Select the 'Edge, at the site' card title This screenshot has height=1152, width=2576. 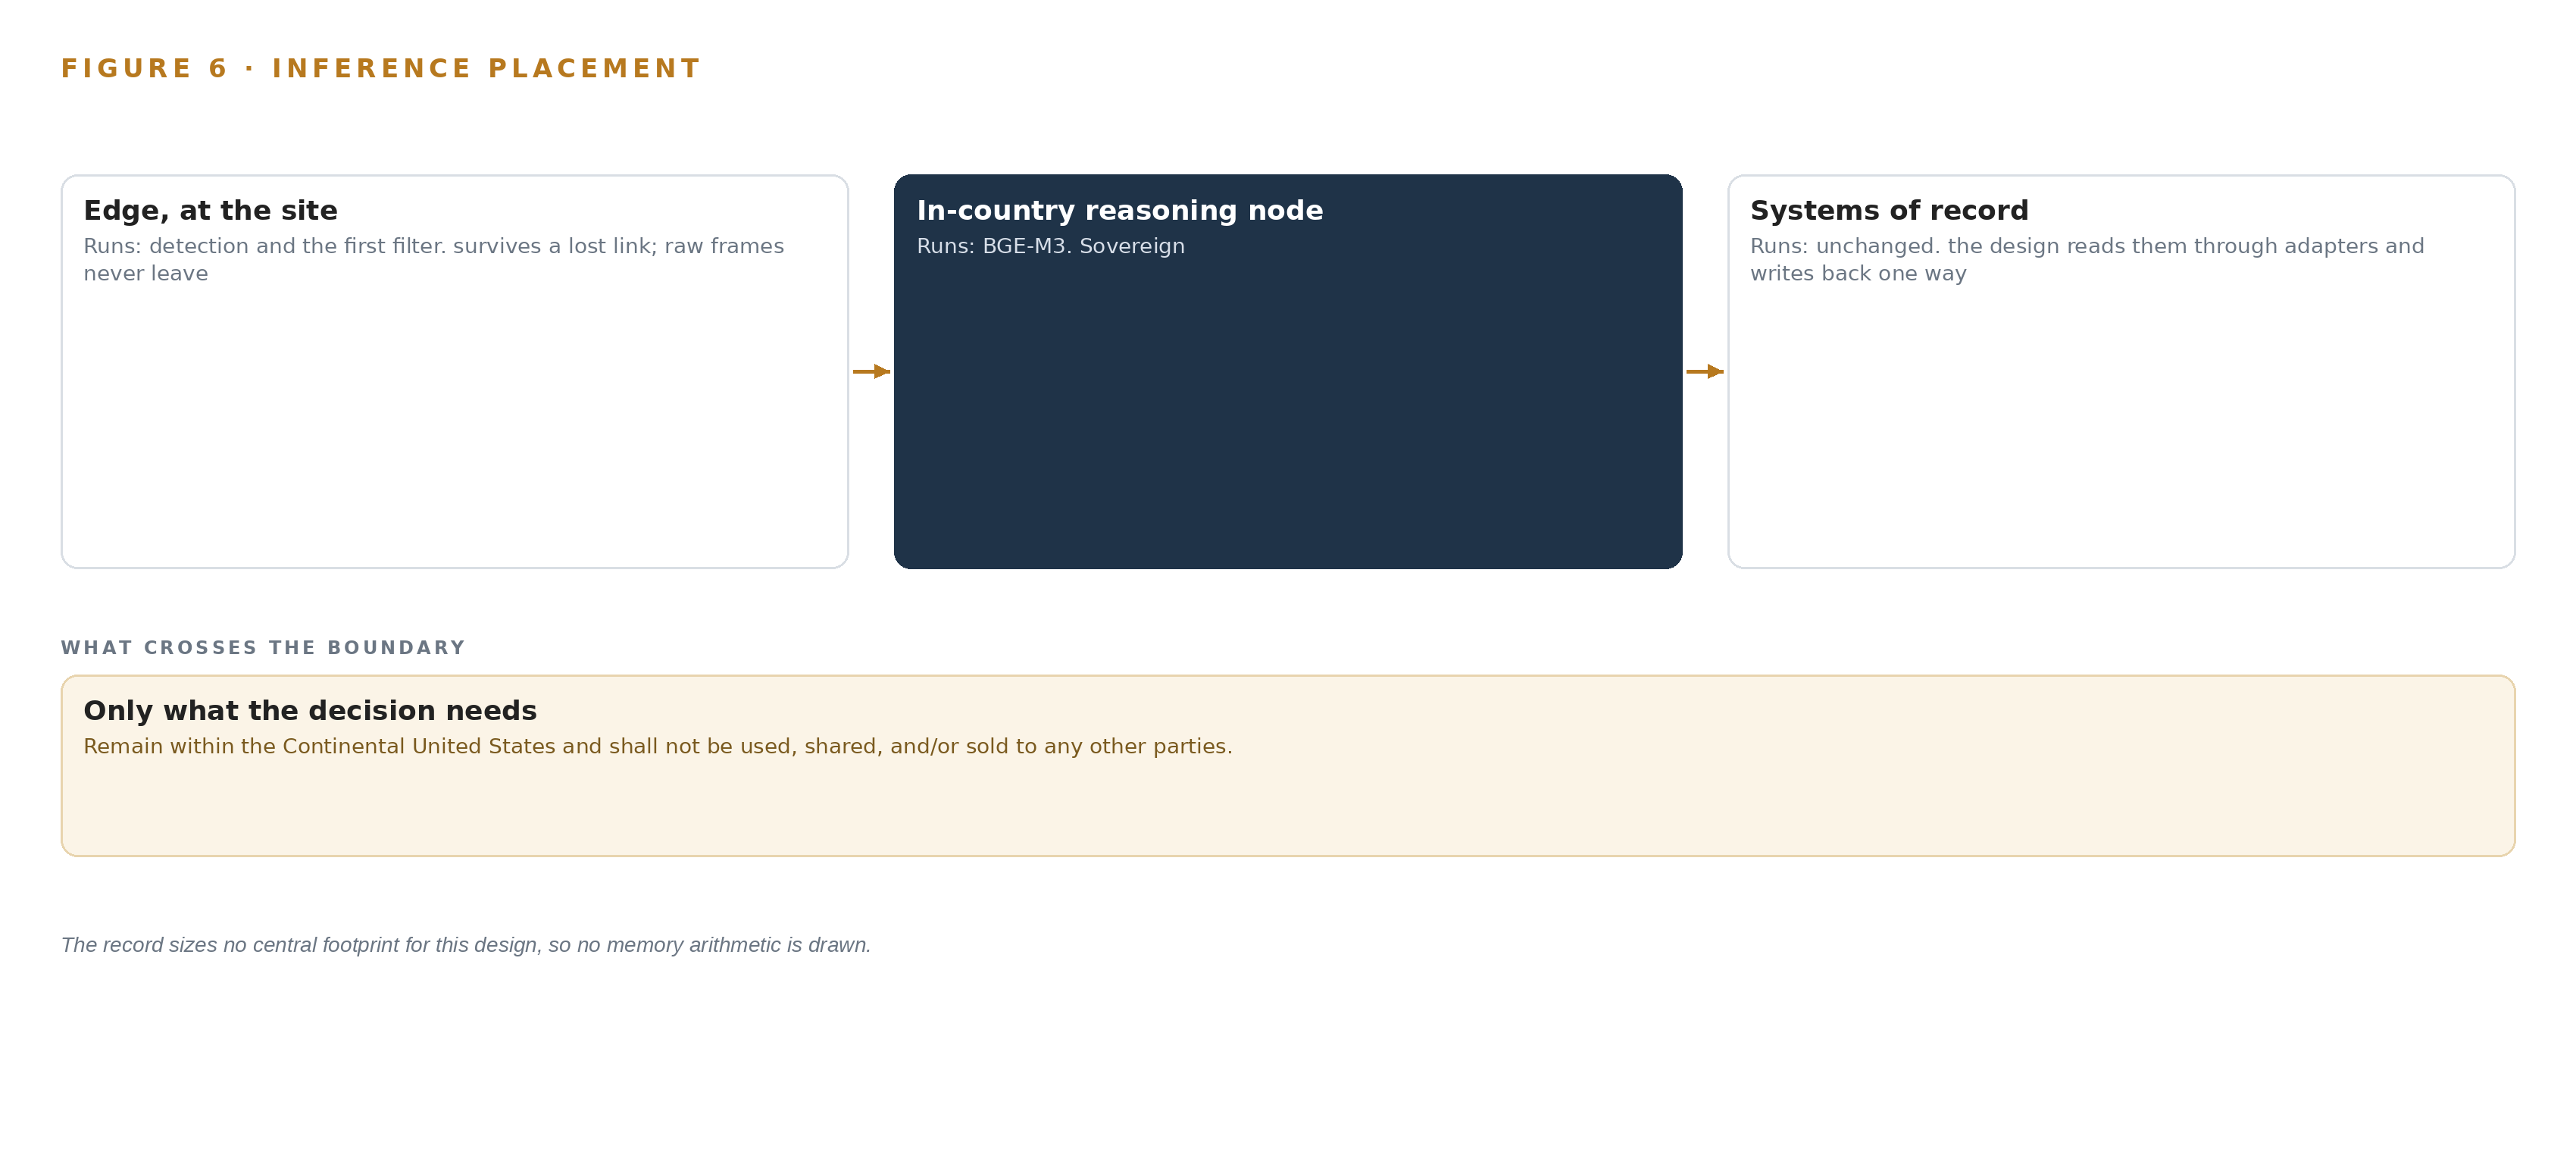(210, 210)
